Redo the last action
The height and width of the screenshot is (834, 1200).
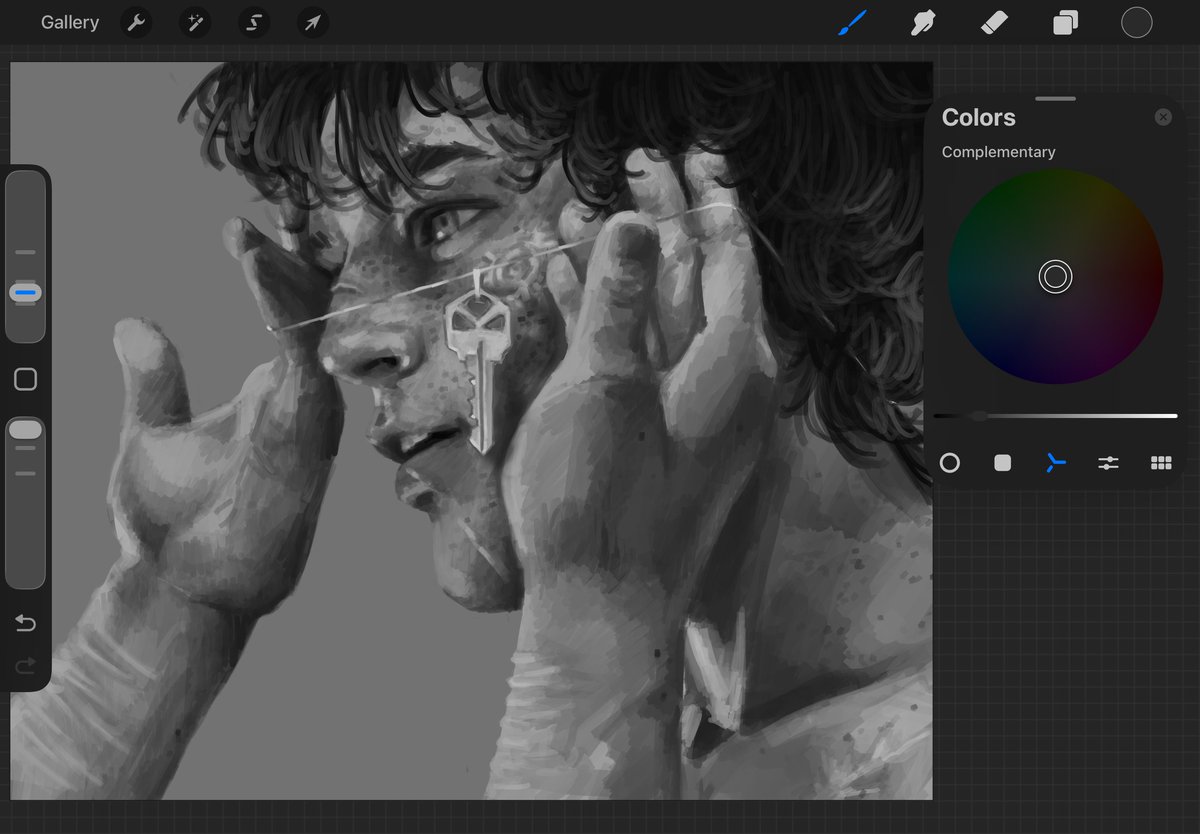[26, 666]
